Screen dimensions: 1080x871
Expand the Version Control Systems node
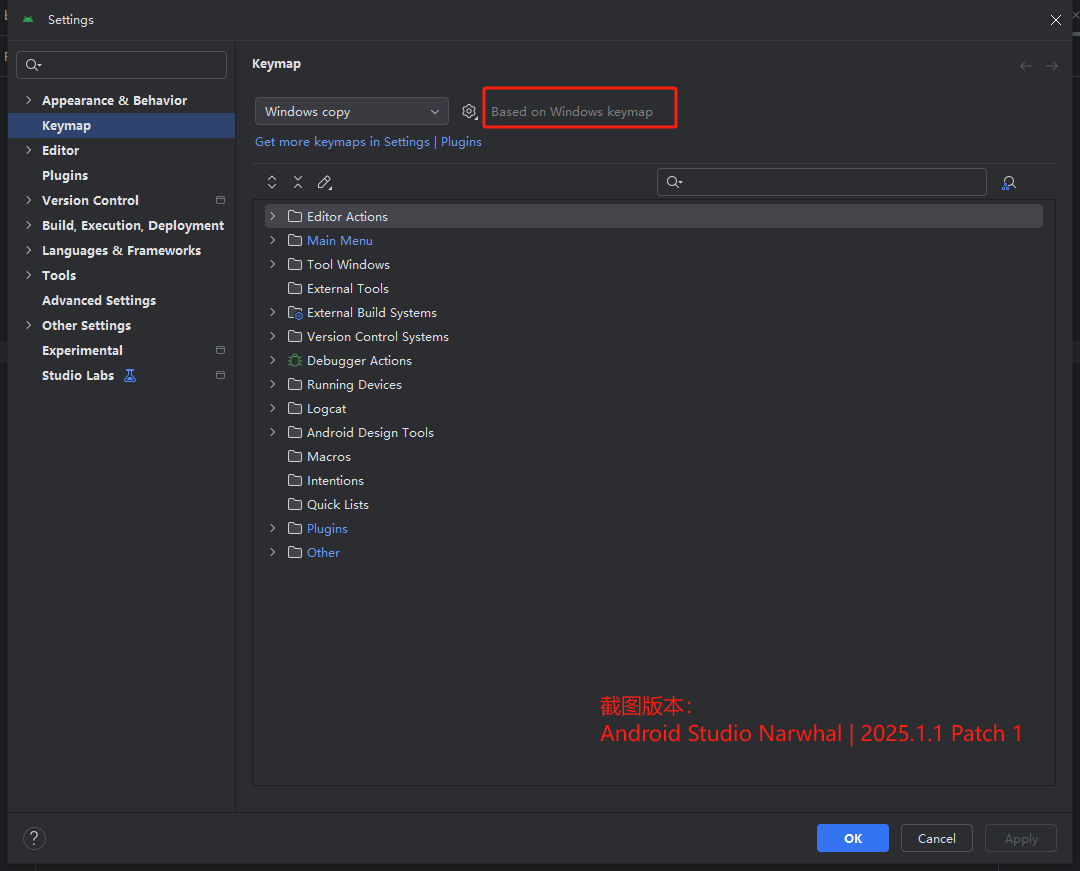(x=273, y=336)
